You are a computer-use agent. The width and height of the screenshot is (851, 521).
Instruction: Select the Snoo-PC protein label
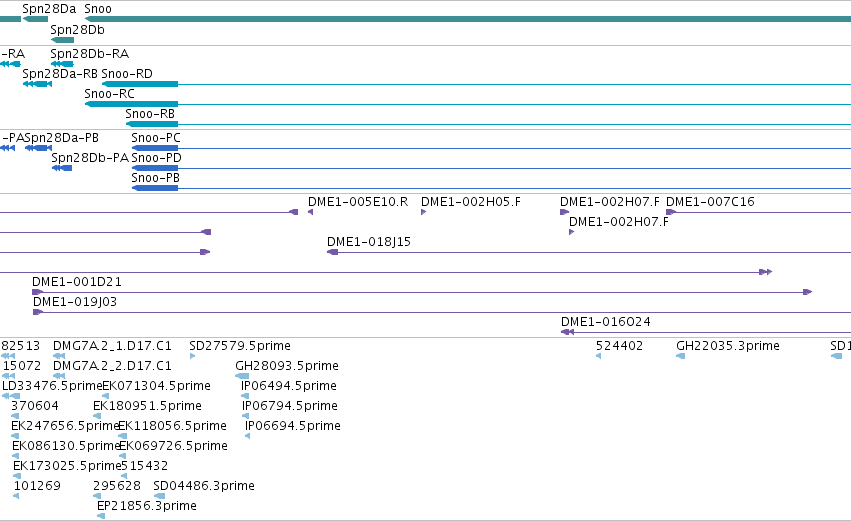click(x=156, y=138)
